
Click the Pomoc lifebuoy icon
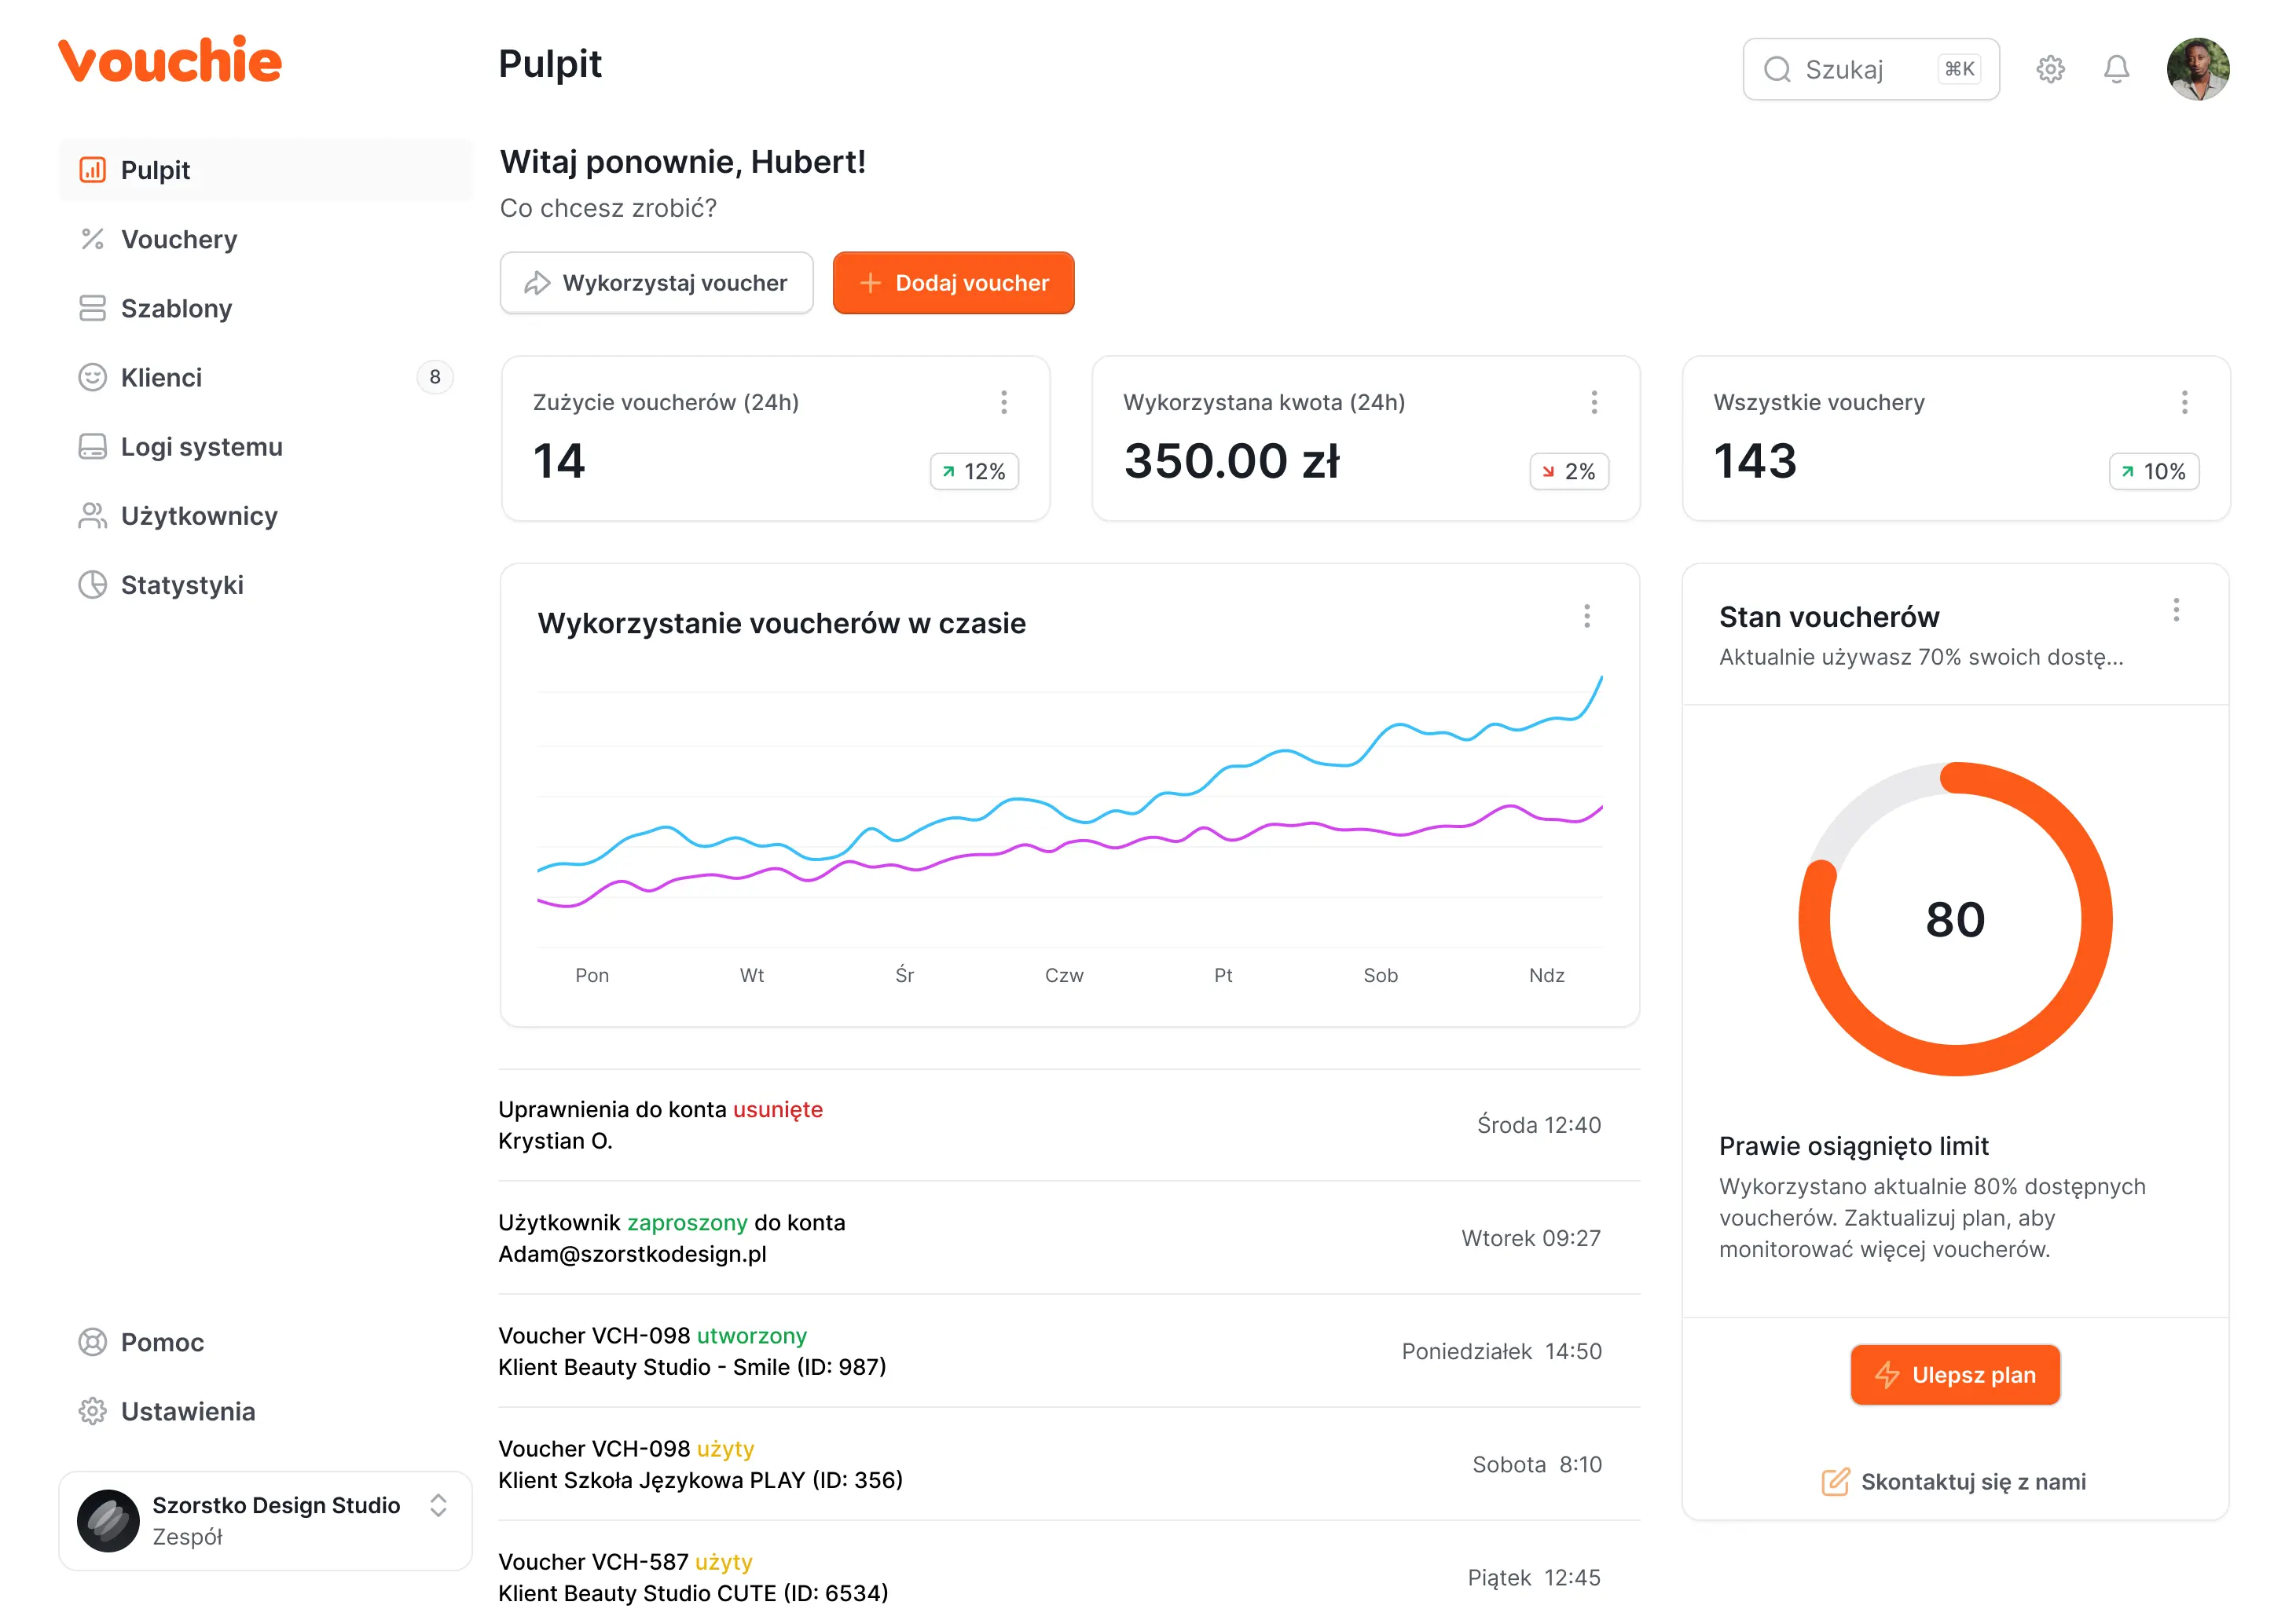point(92,1342)
